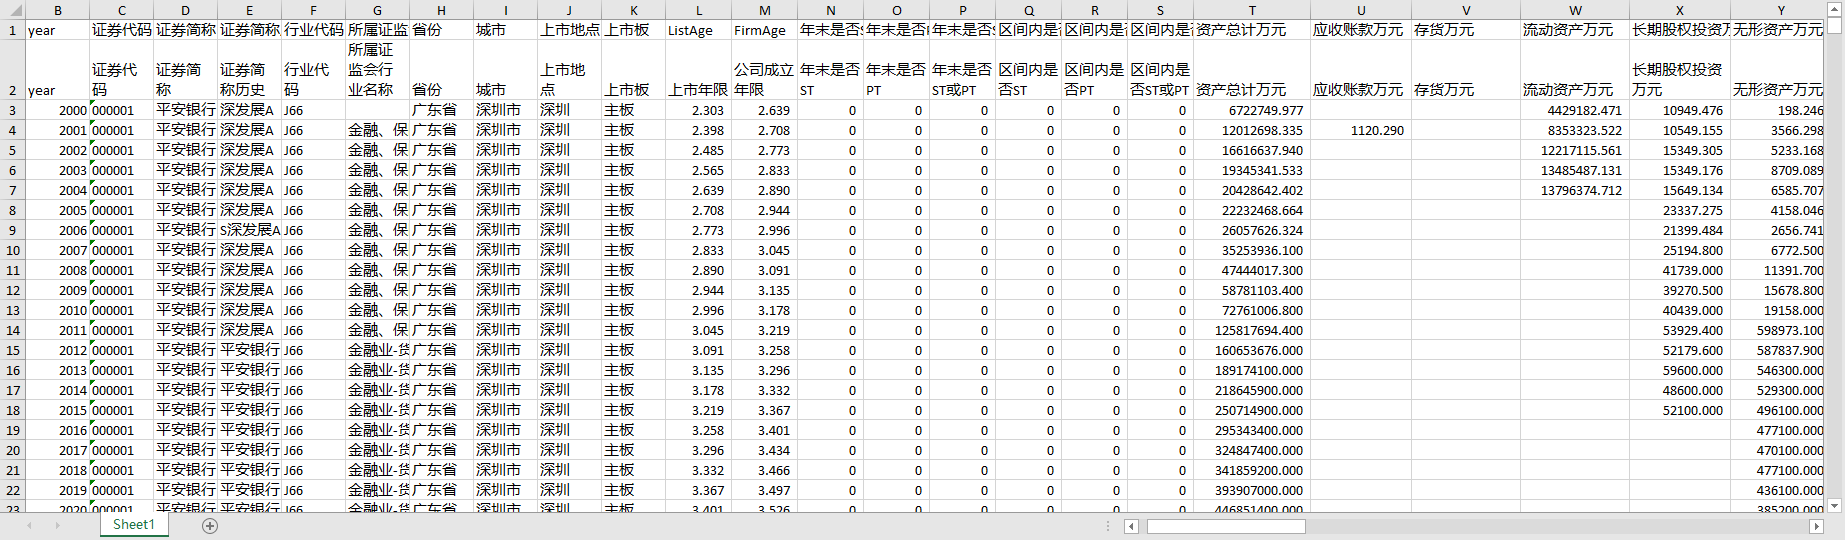Image resolution: width=1845 pixels, height=540 pixels.
Task: Select column T header
Action: (1252, 10)
